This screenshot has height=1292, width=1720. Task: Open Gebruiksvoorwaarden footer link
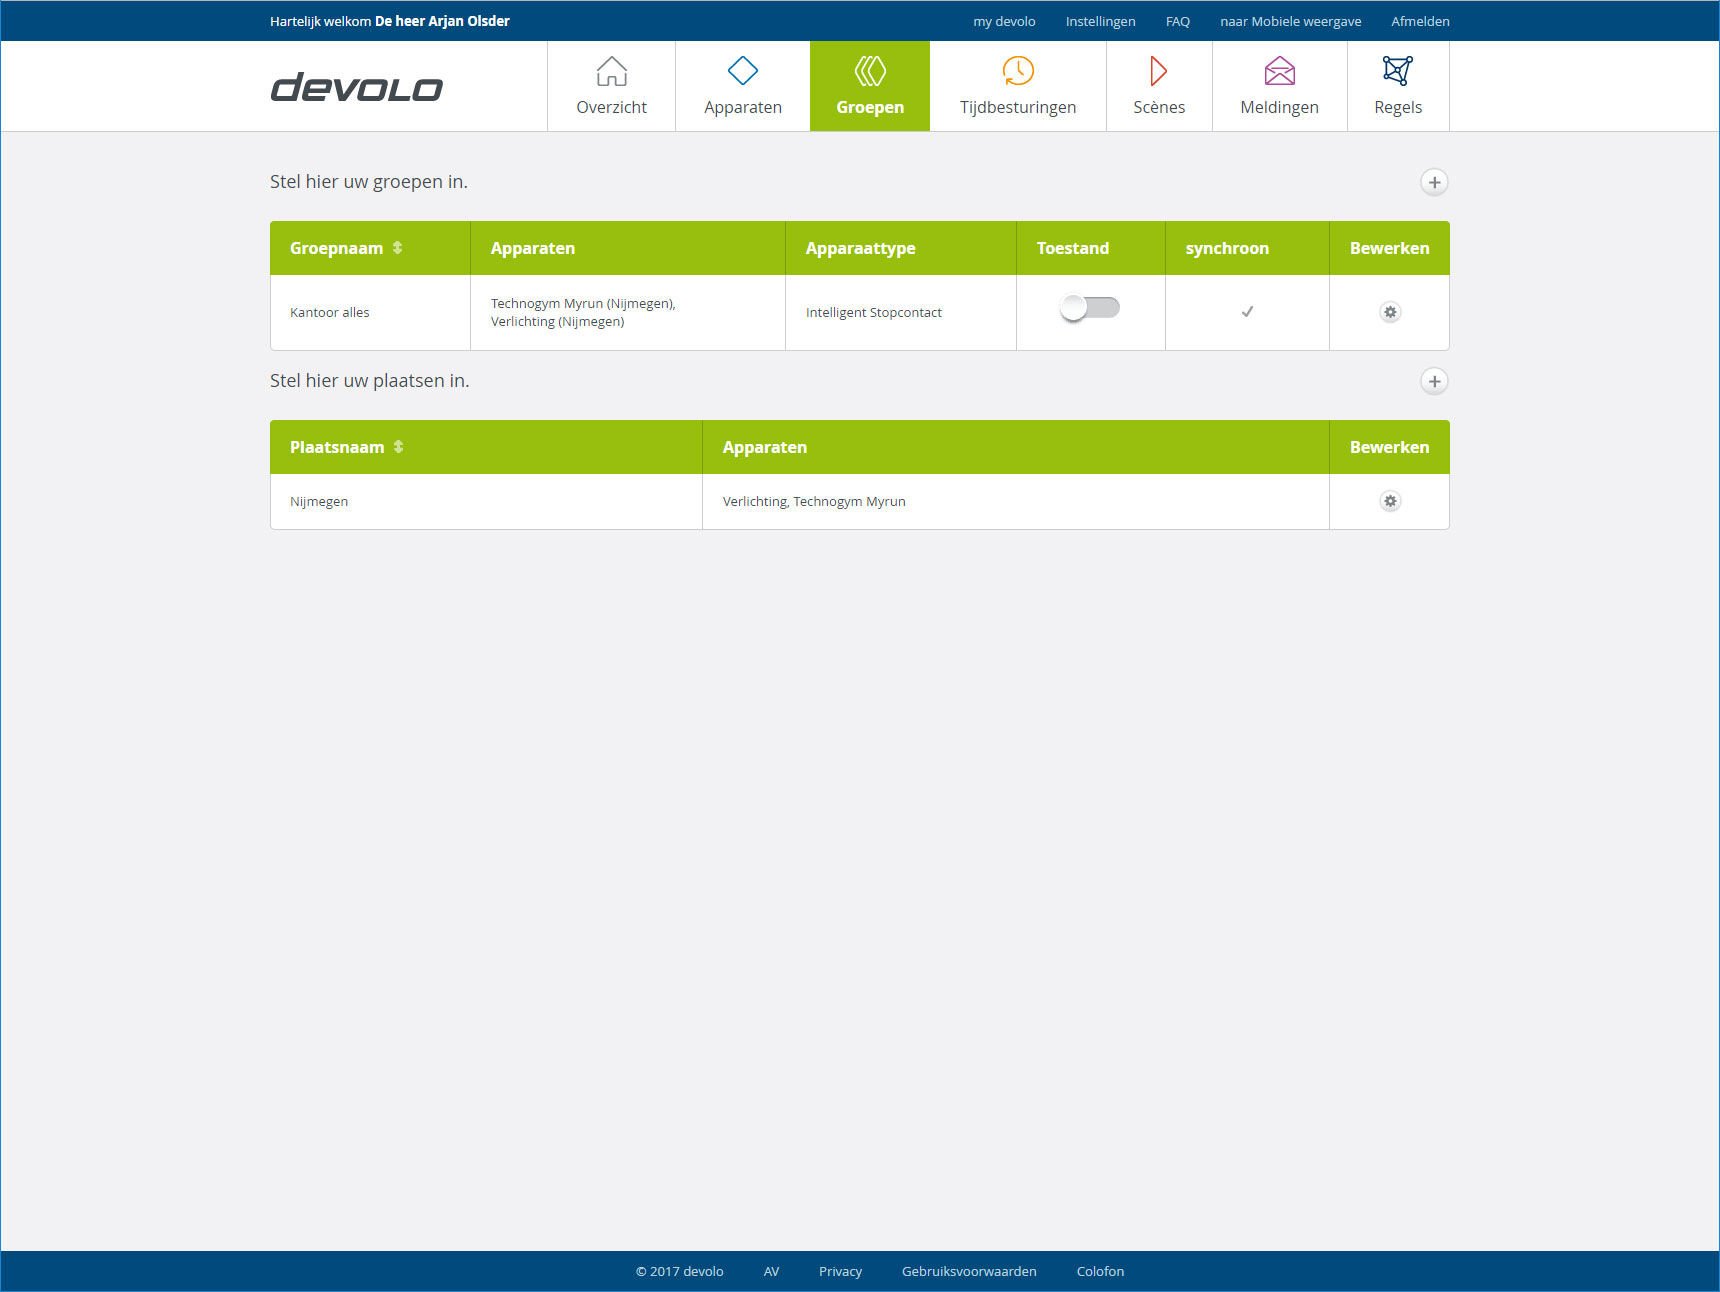[x=969, y=1271]
